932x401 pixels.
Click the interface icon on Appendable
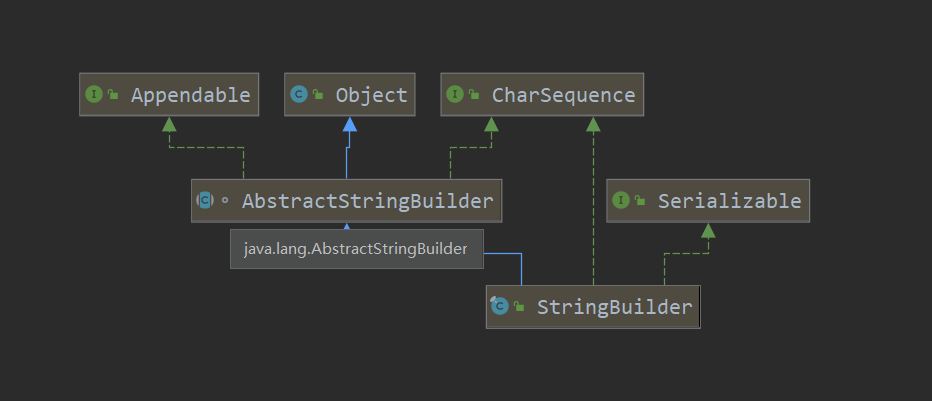[95, 95]
